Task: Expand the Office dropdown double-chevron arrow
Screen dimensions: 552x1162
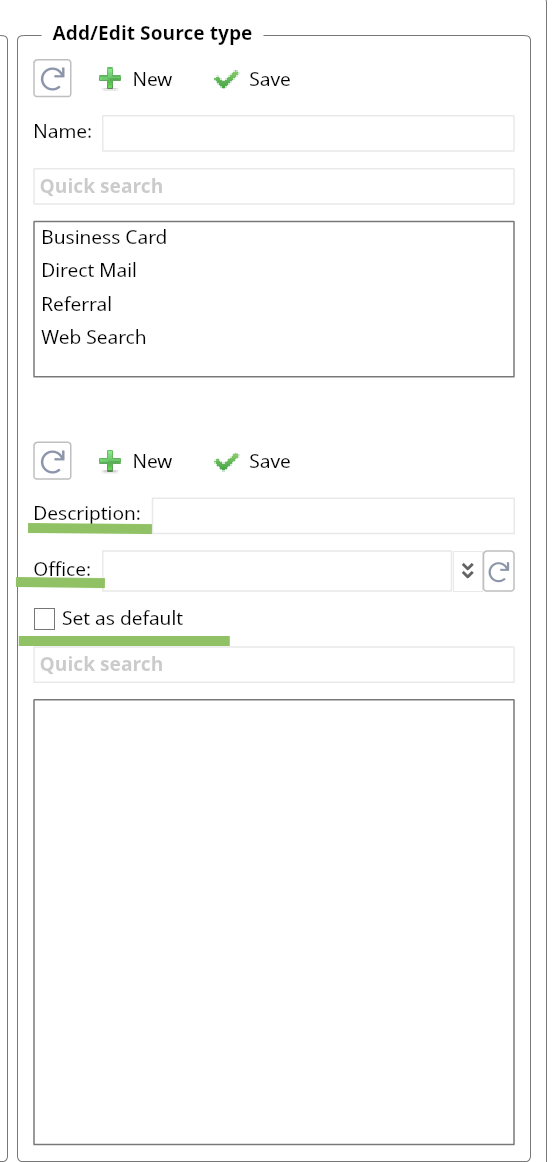Action: click(467, 571)
